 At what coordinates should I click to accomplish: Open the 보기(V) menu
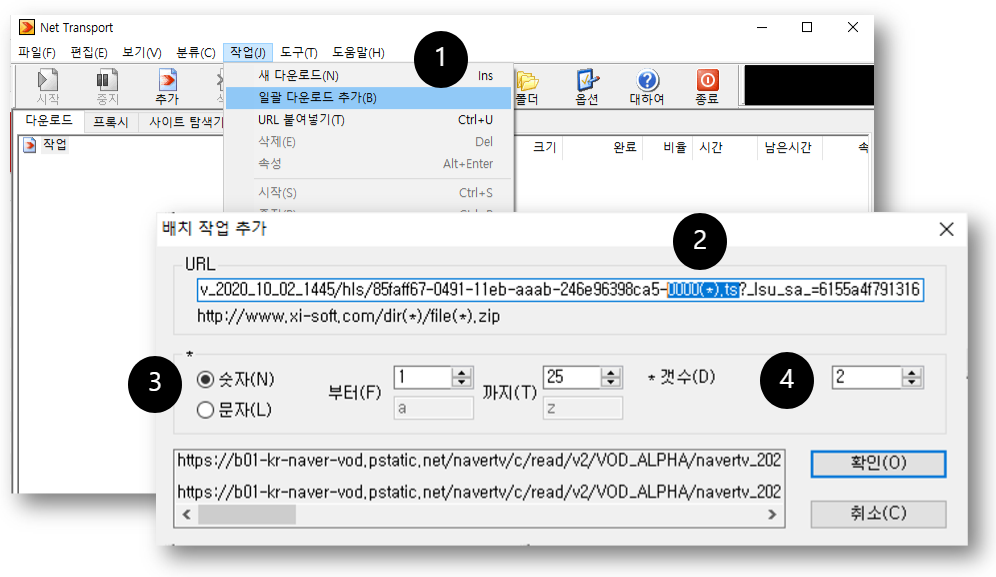[142, 52]
